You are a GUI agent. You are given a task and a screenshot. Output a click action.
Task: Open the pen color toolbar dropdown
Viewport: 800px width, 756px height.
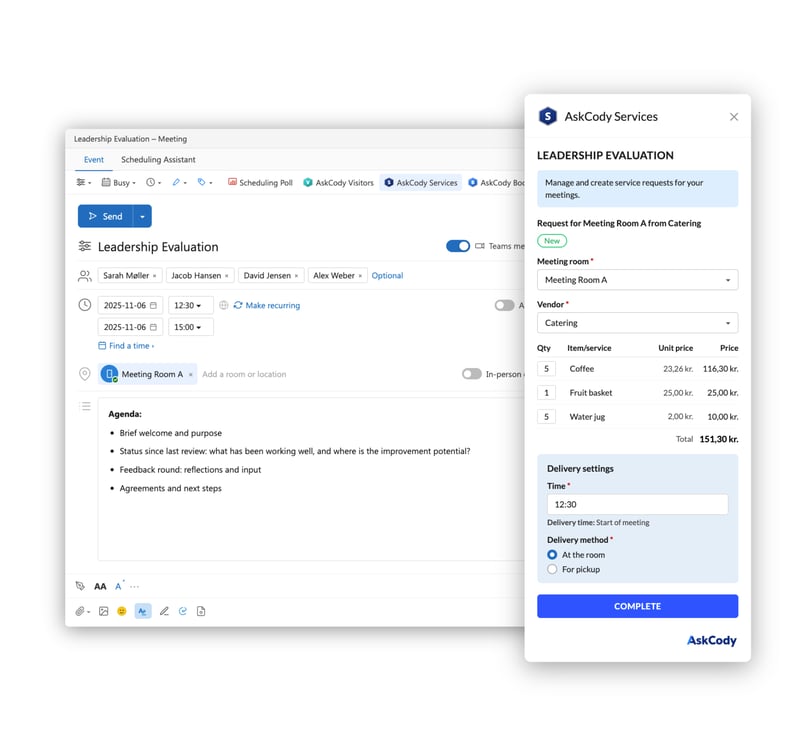pos(179,183)
